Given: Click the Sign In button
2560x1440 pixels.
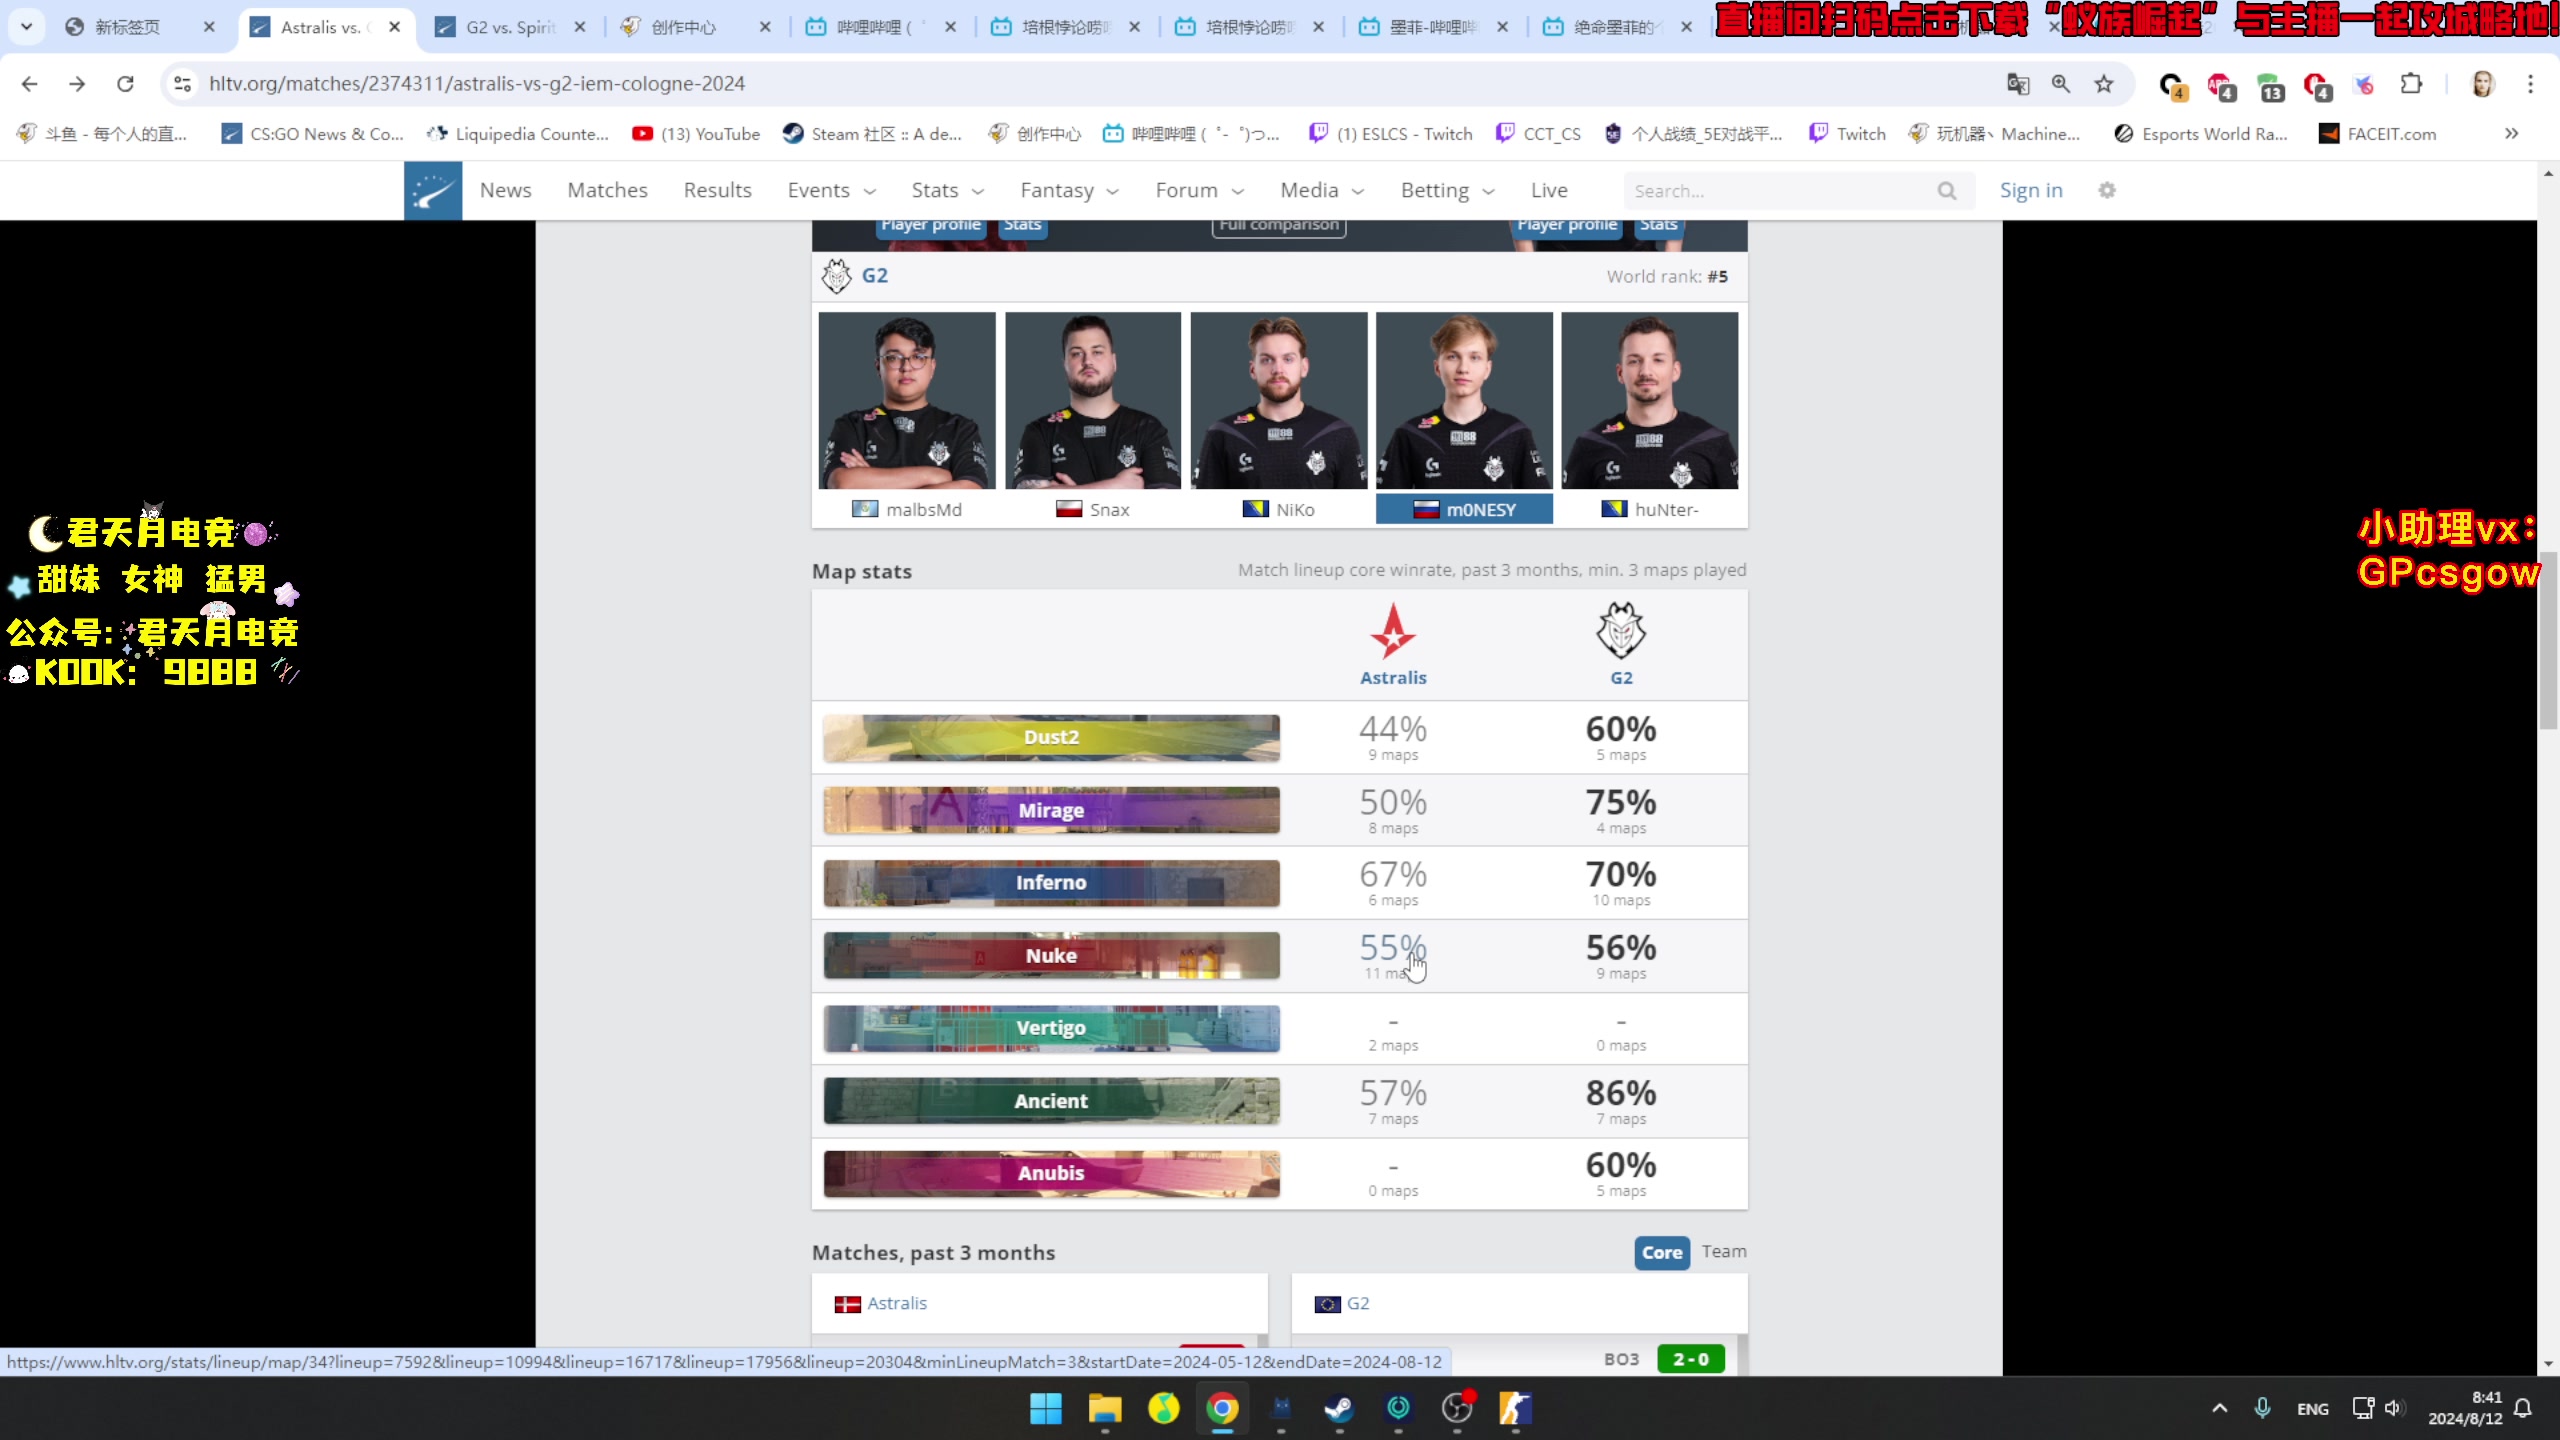Looking at the screenshot, I should pyautogui.click(x=2031, y=188).
